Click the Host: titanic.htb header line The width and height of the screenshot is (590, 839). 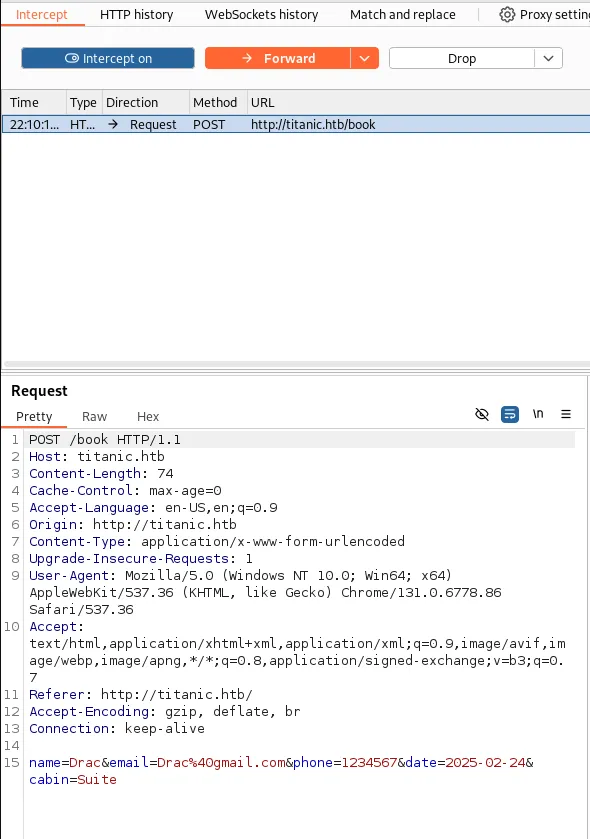(x=97, y=456)
